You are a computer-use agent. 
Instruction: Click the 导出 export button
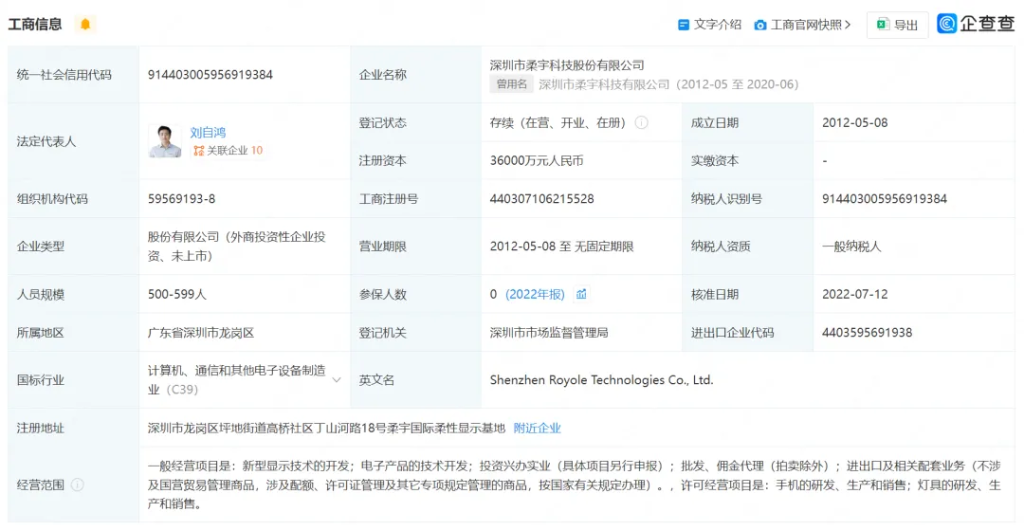897,25
